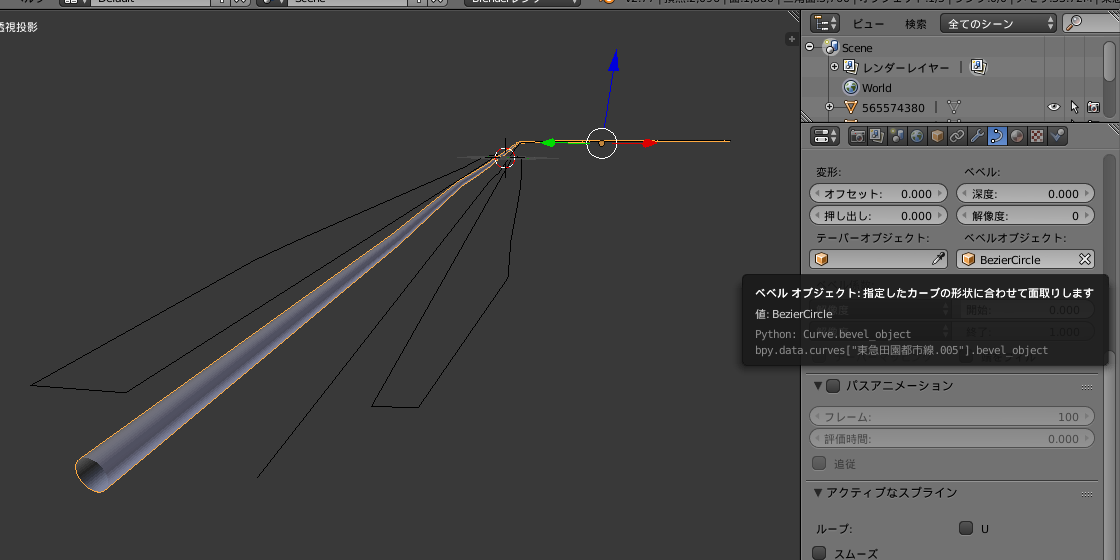Image resolution: width=1120 pixels, height=560 pixels.
Task: Click the green Y-axis manipulator arrow
Action: [x=548, y=143]
